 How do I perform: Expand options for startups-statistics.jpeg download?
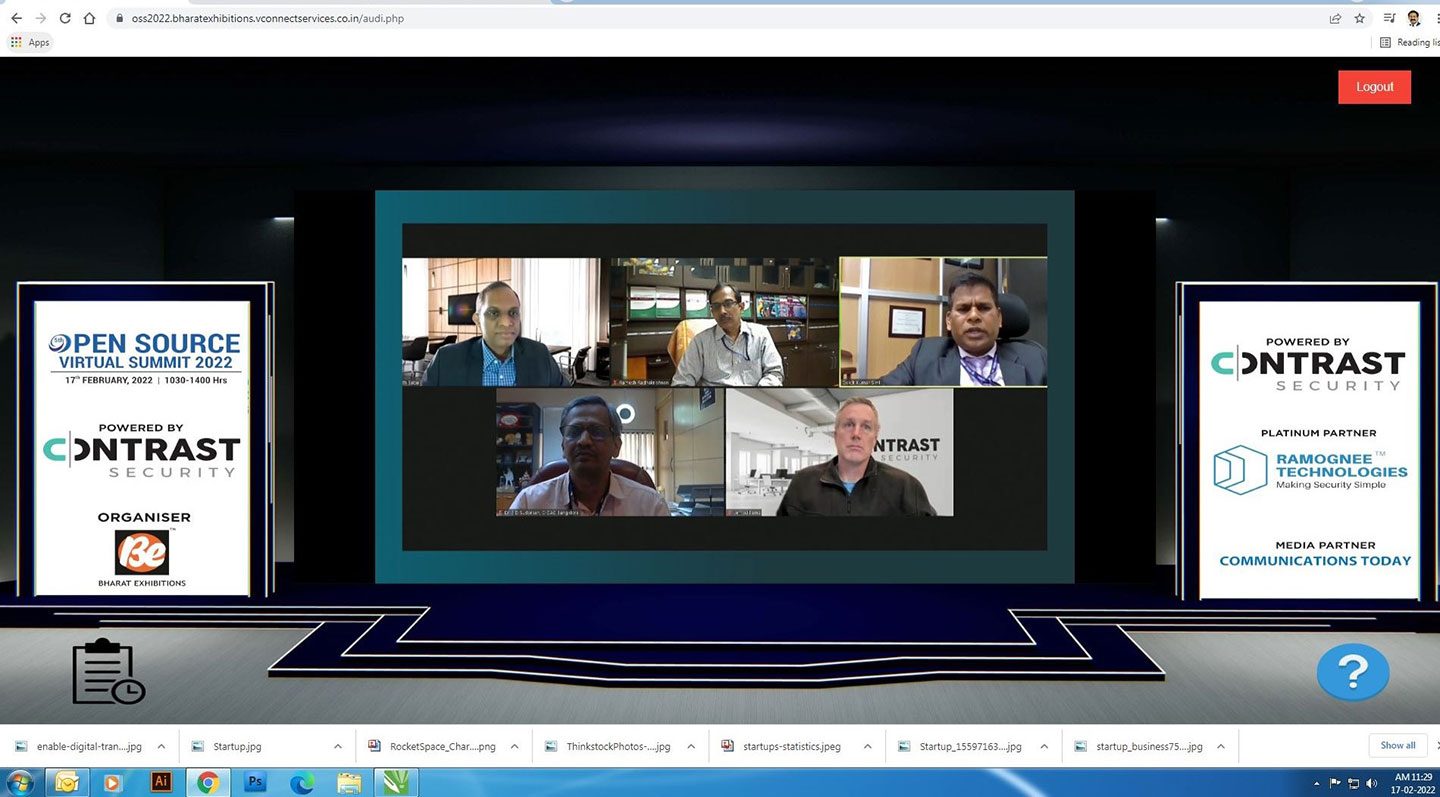coord(867,746)
